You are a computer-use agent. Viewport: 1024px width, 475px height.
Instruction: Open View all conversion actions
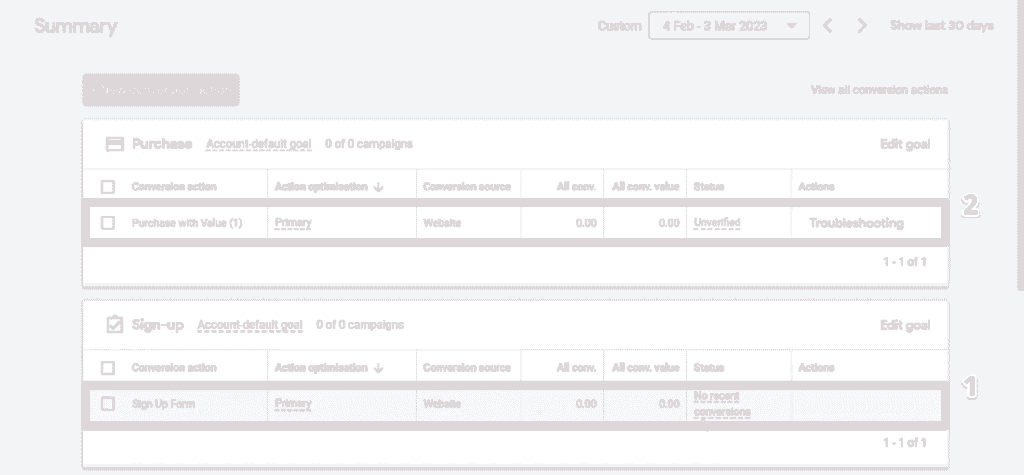tap(879, 90)
